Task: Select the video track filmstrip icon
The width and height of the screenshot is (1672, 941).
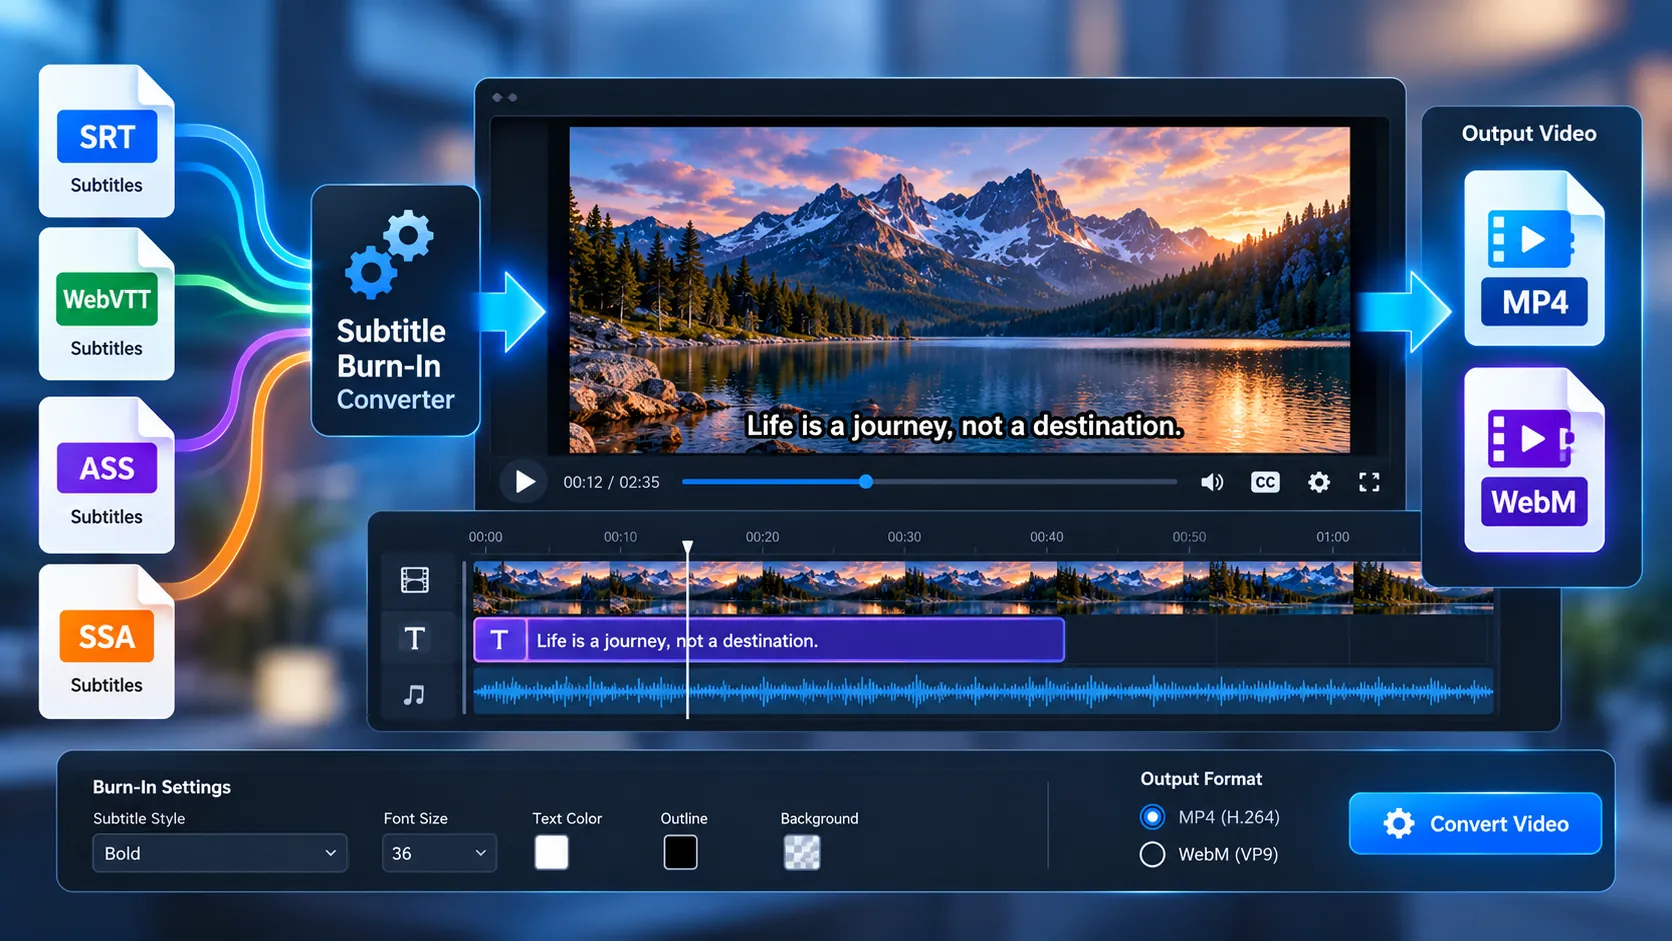Action: pos(415,580)
